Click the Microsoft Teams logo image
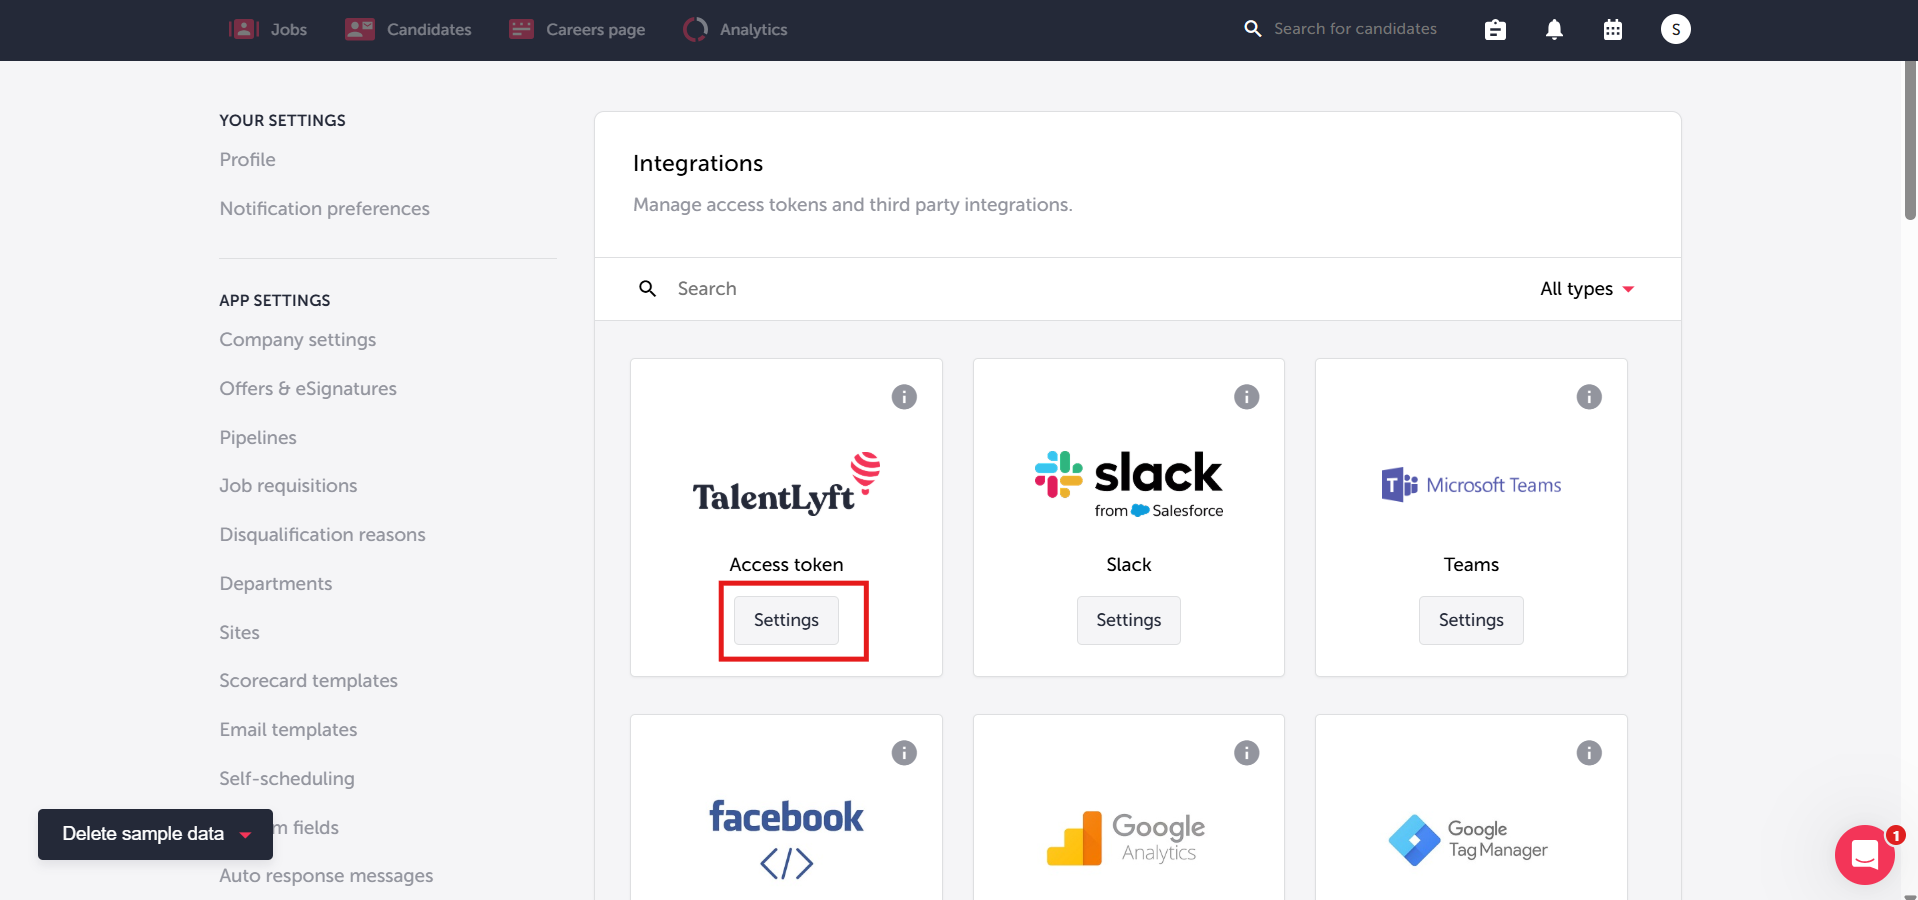The height and width of the screenshot is (900, 1918). tap(1471, 485)
